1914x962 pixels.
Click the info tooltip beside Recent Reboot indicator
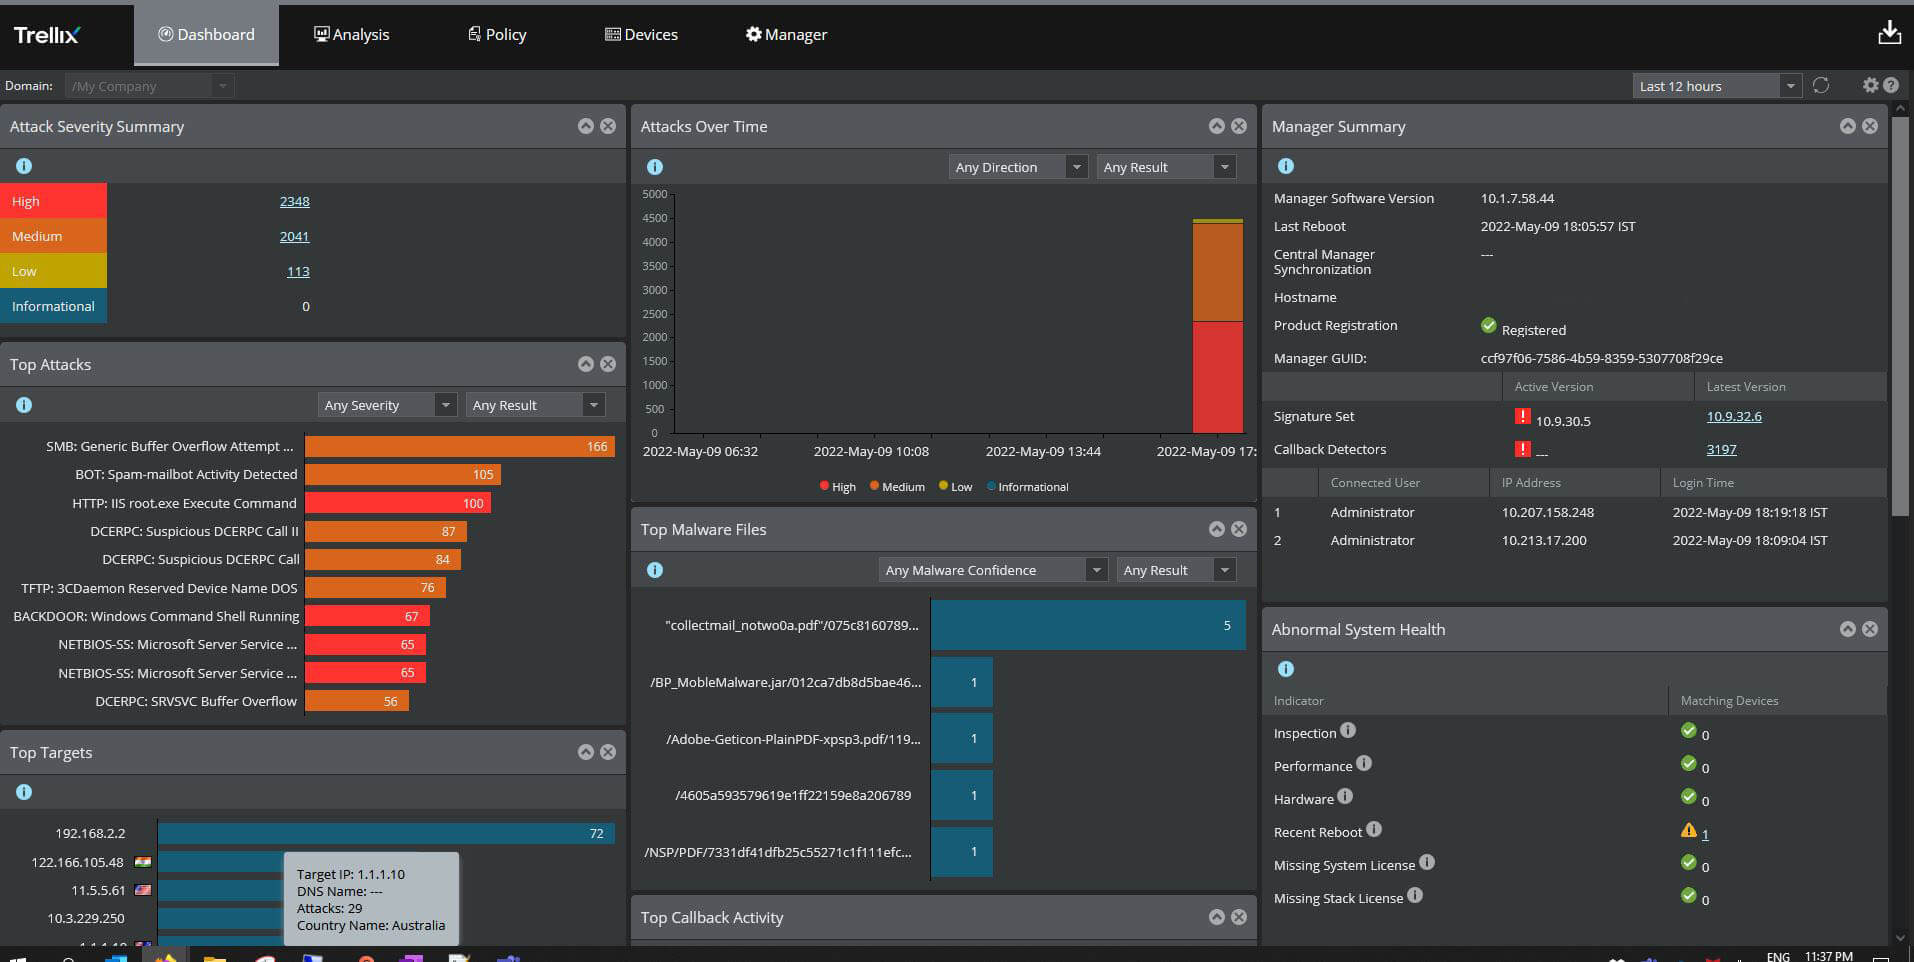click(1375, 830)
